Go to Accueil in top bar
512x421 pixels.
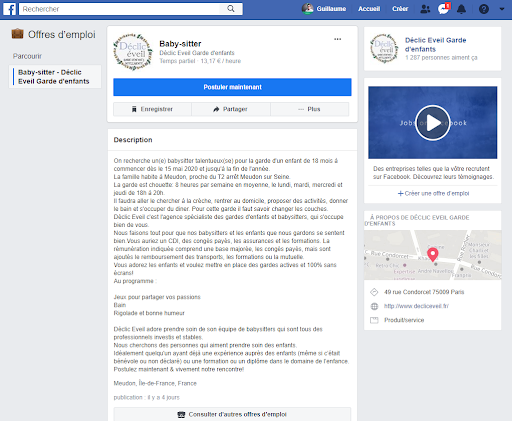(x=369, y=9)
